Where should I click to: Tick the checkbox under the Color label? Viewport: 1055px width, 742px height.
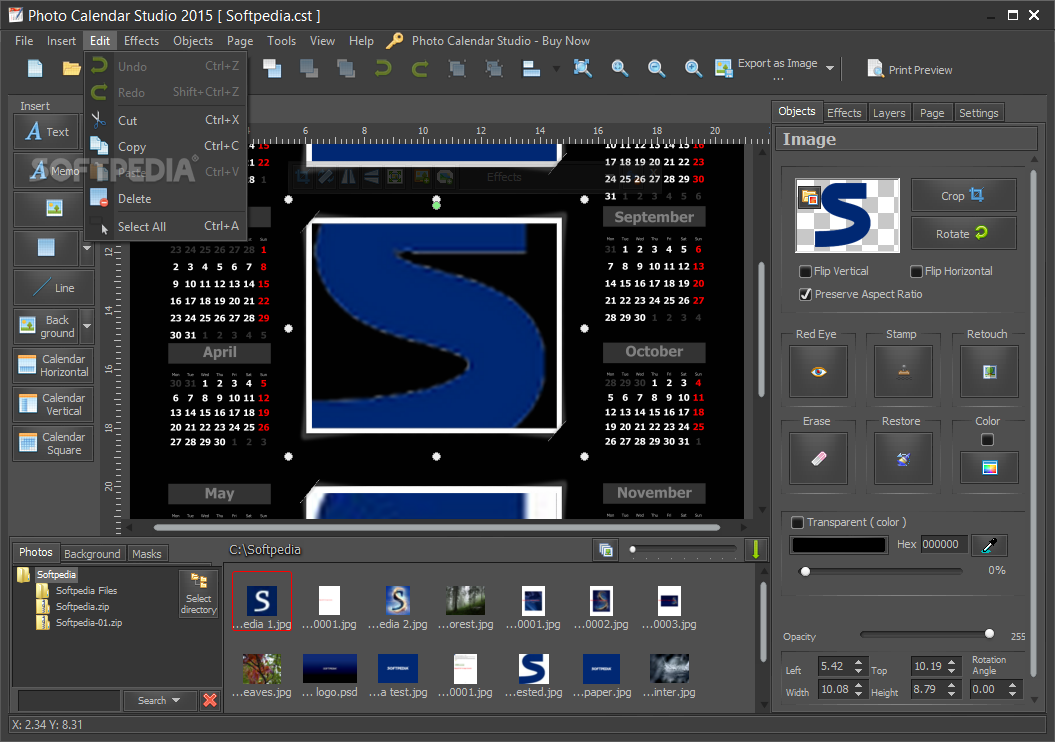(x=987, y=440)
